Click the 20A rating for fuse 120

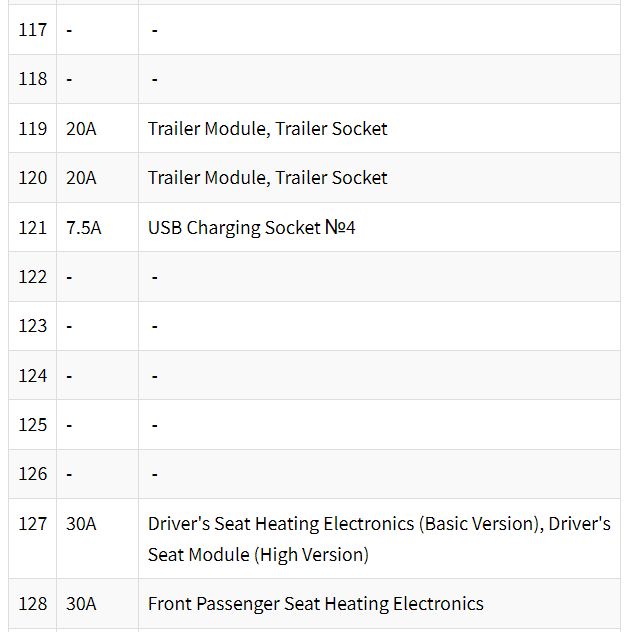click(81, 178)
